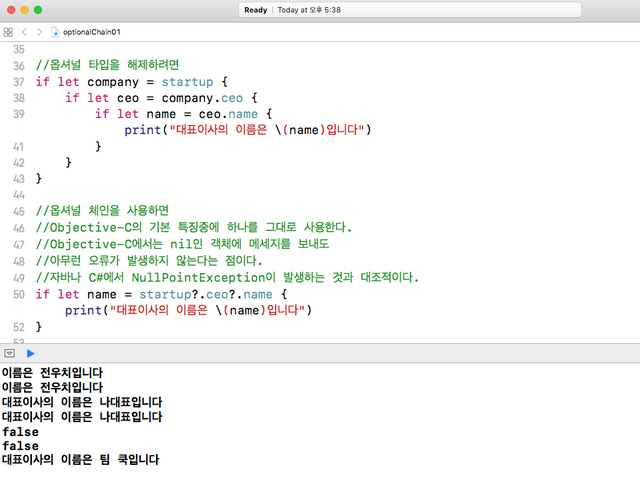
Task: Run the playground with the blue play button
Action: click(31, 353)
